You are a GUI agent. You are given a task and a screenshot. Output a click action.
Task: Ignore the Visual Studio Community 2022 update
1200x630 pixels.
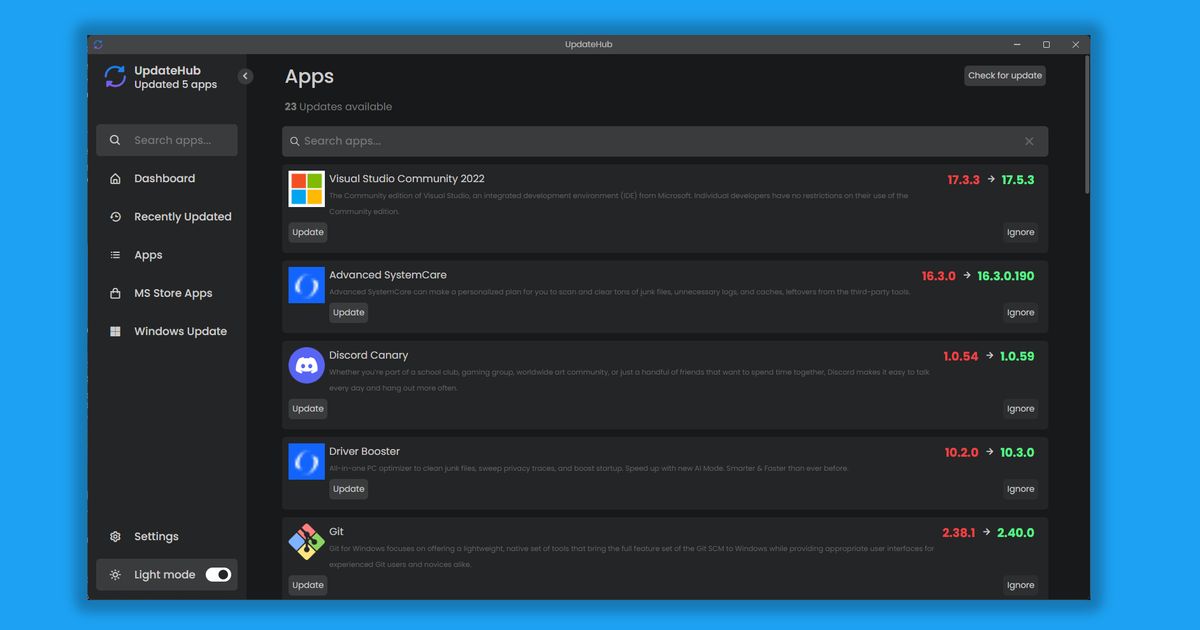[x=1021, y=232]
